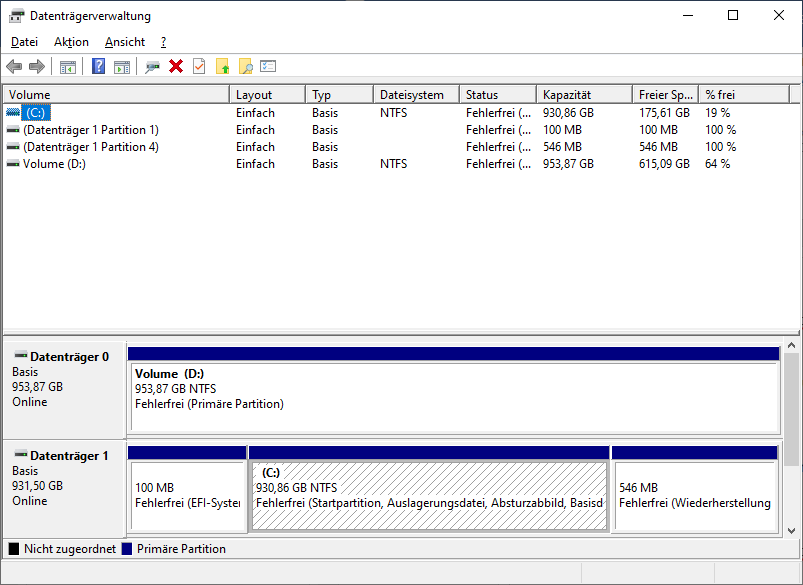Screen dimensions: 803x585
Task: Select the 100 MB EFI system partition block
Action: [187, 489]
